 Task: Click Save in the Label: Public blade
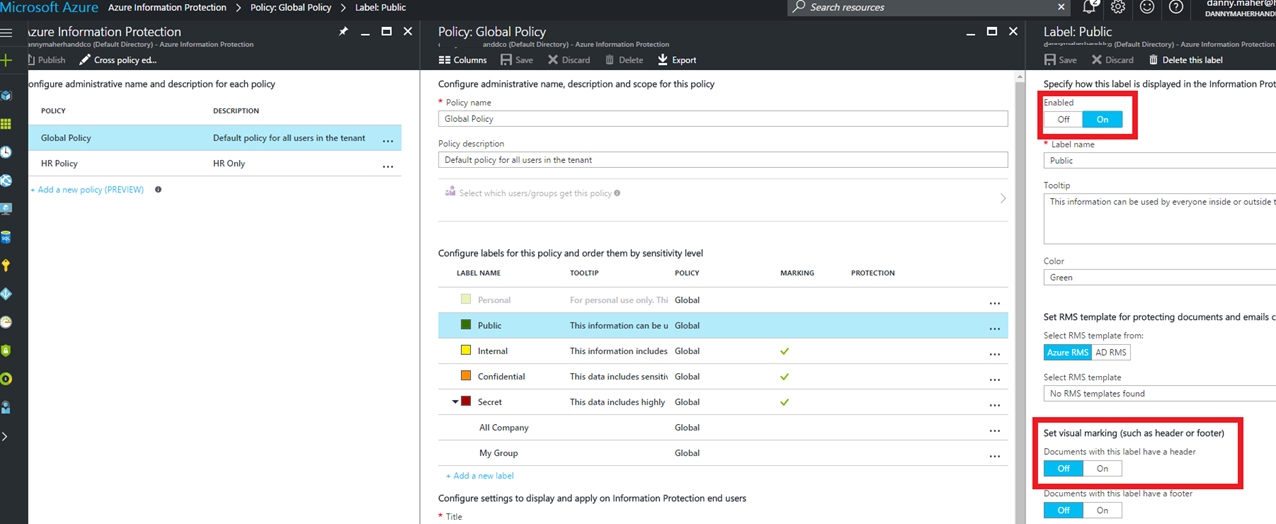1060,60
